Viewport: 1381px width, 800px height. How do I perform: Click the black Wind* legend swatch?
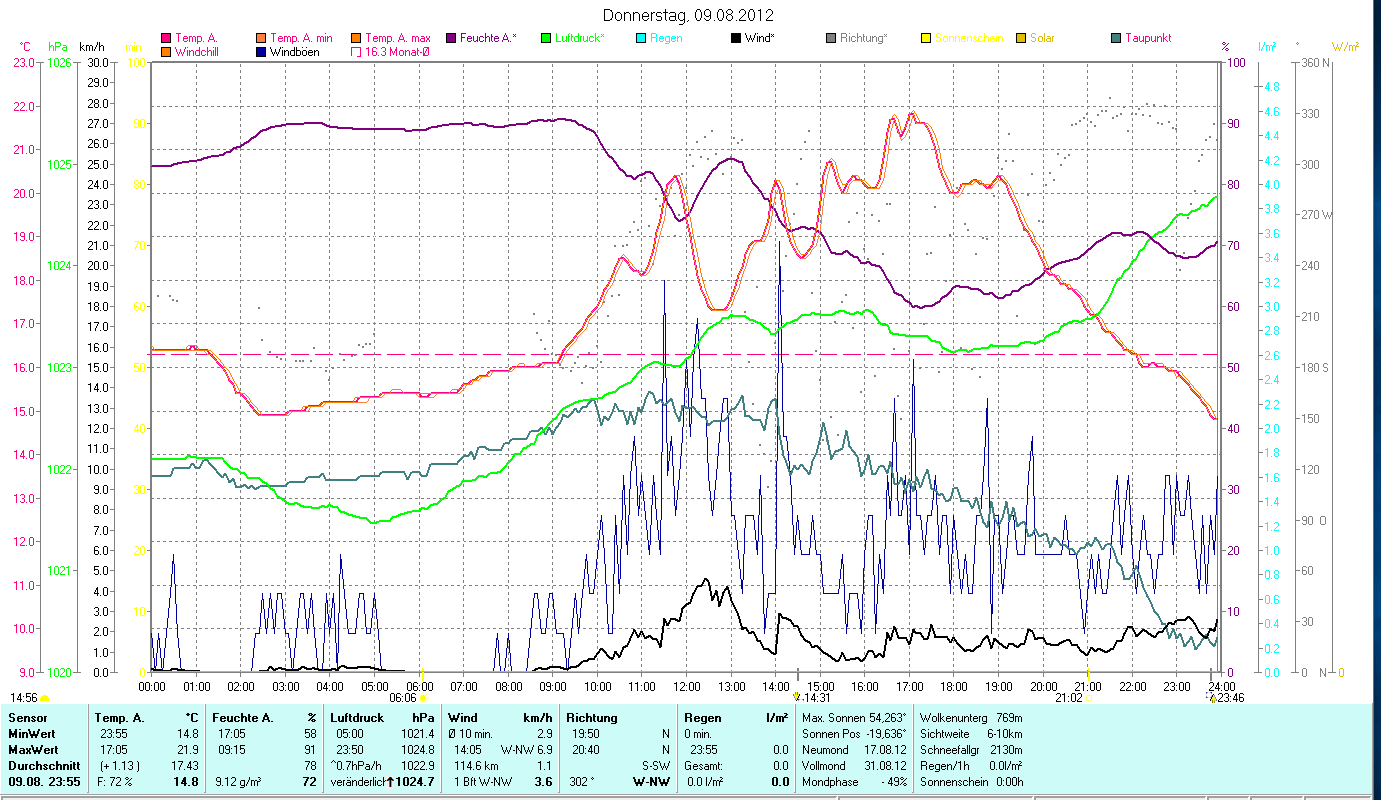pyautogui.click(x=735, y=38)
